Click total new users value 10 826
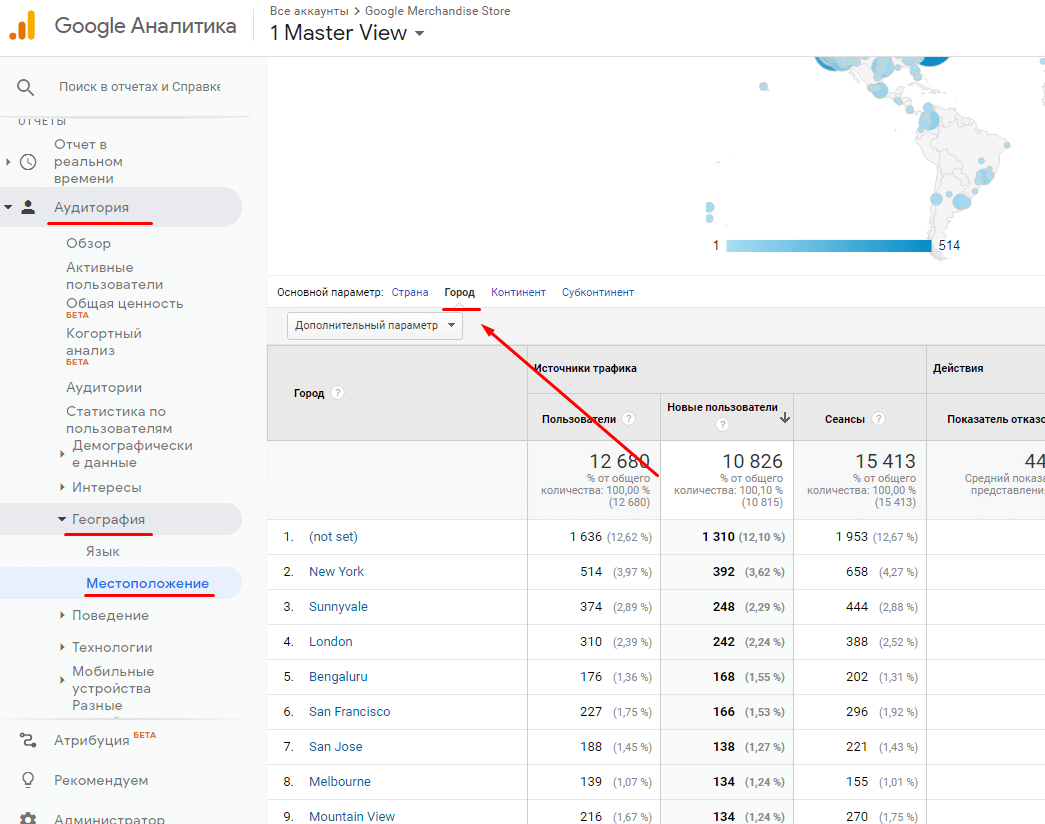 752,461
